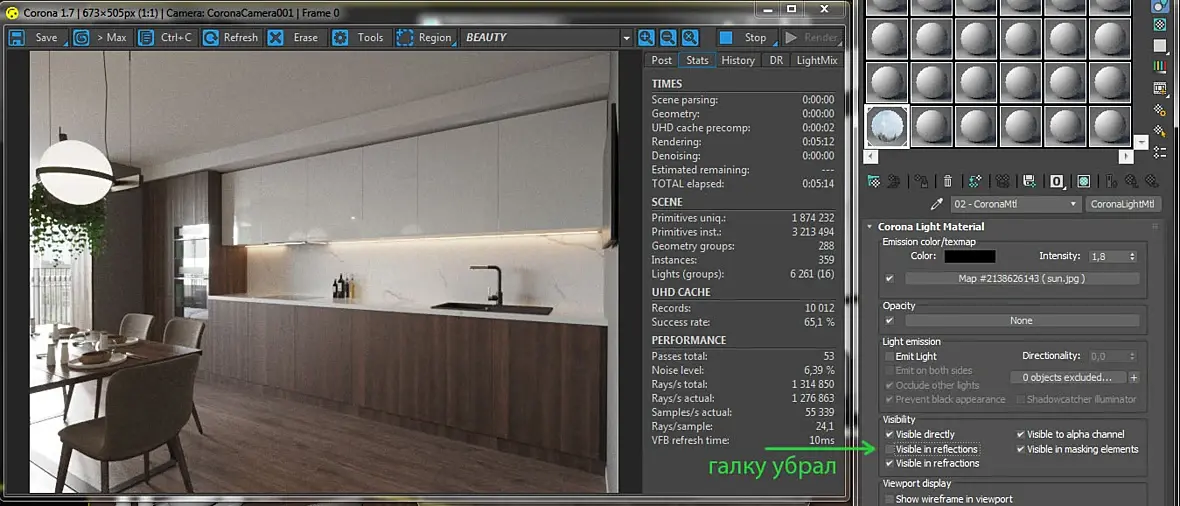Open Material/Map Navigator icon
The width and height of the screenshot is (1180, 506).
pos(1159,152)
